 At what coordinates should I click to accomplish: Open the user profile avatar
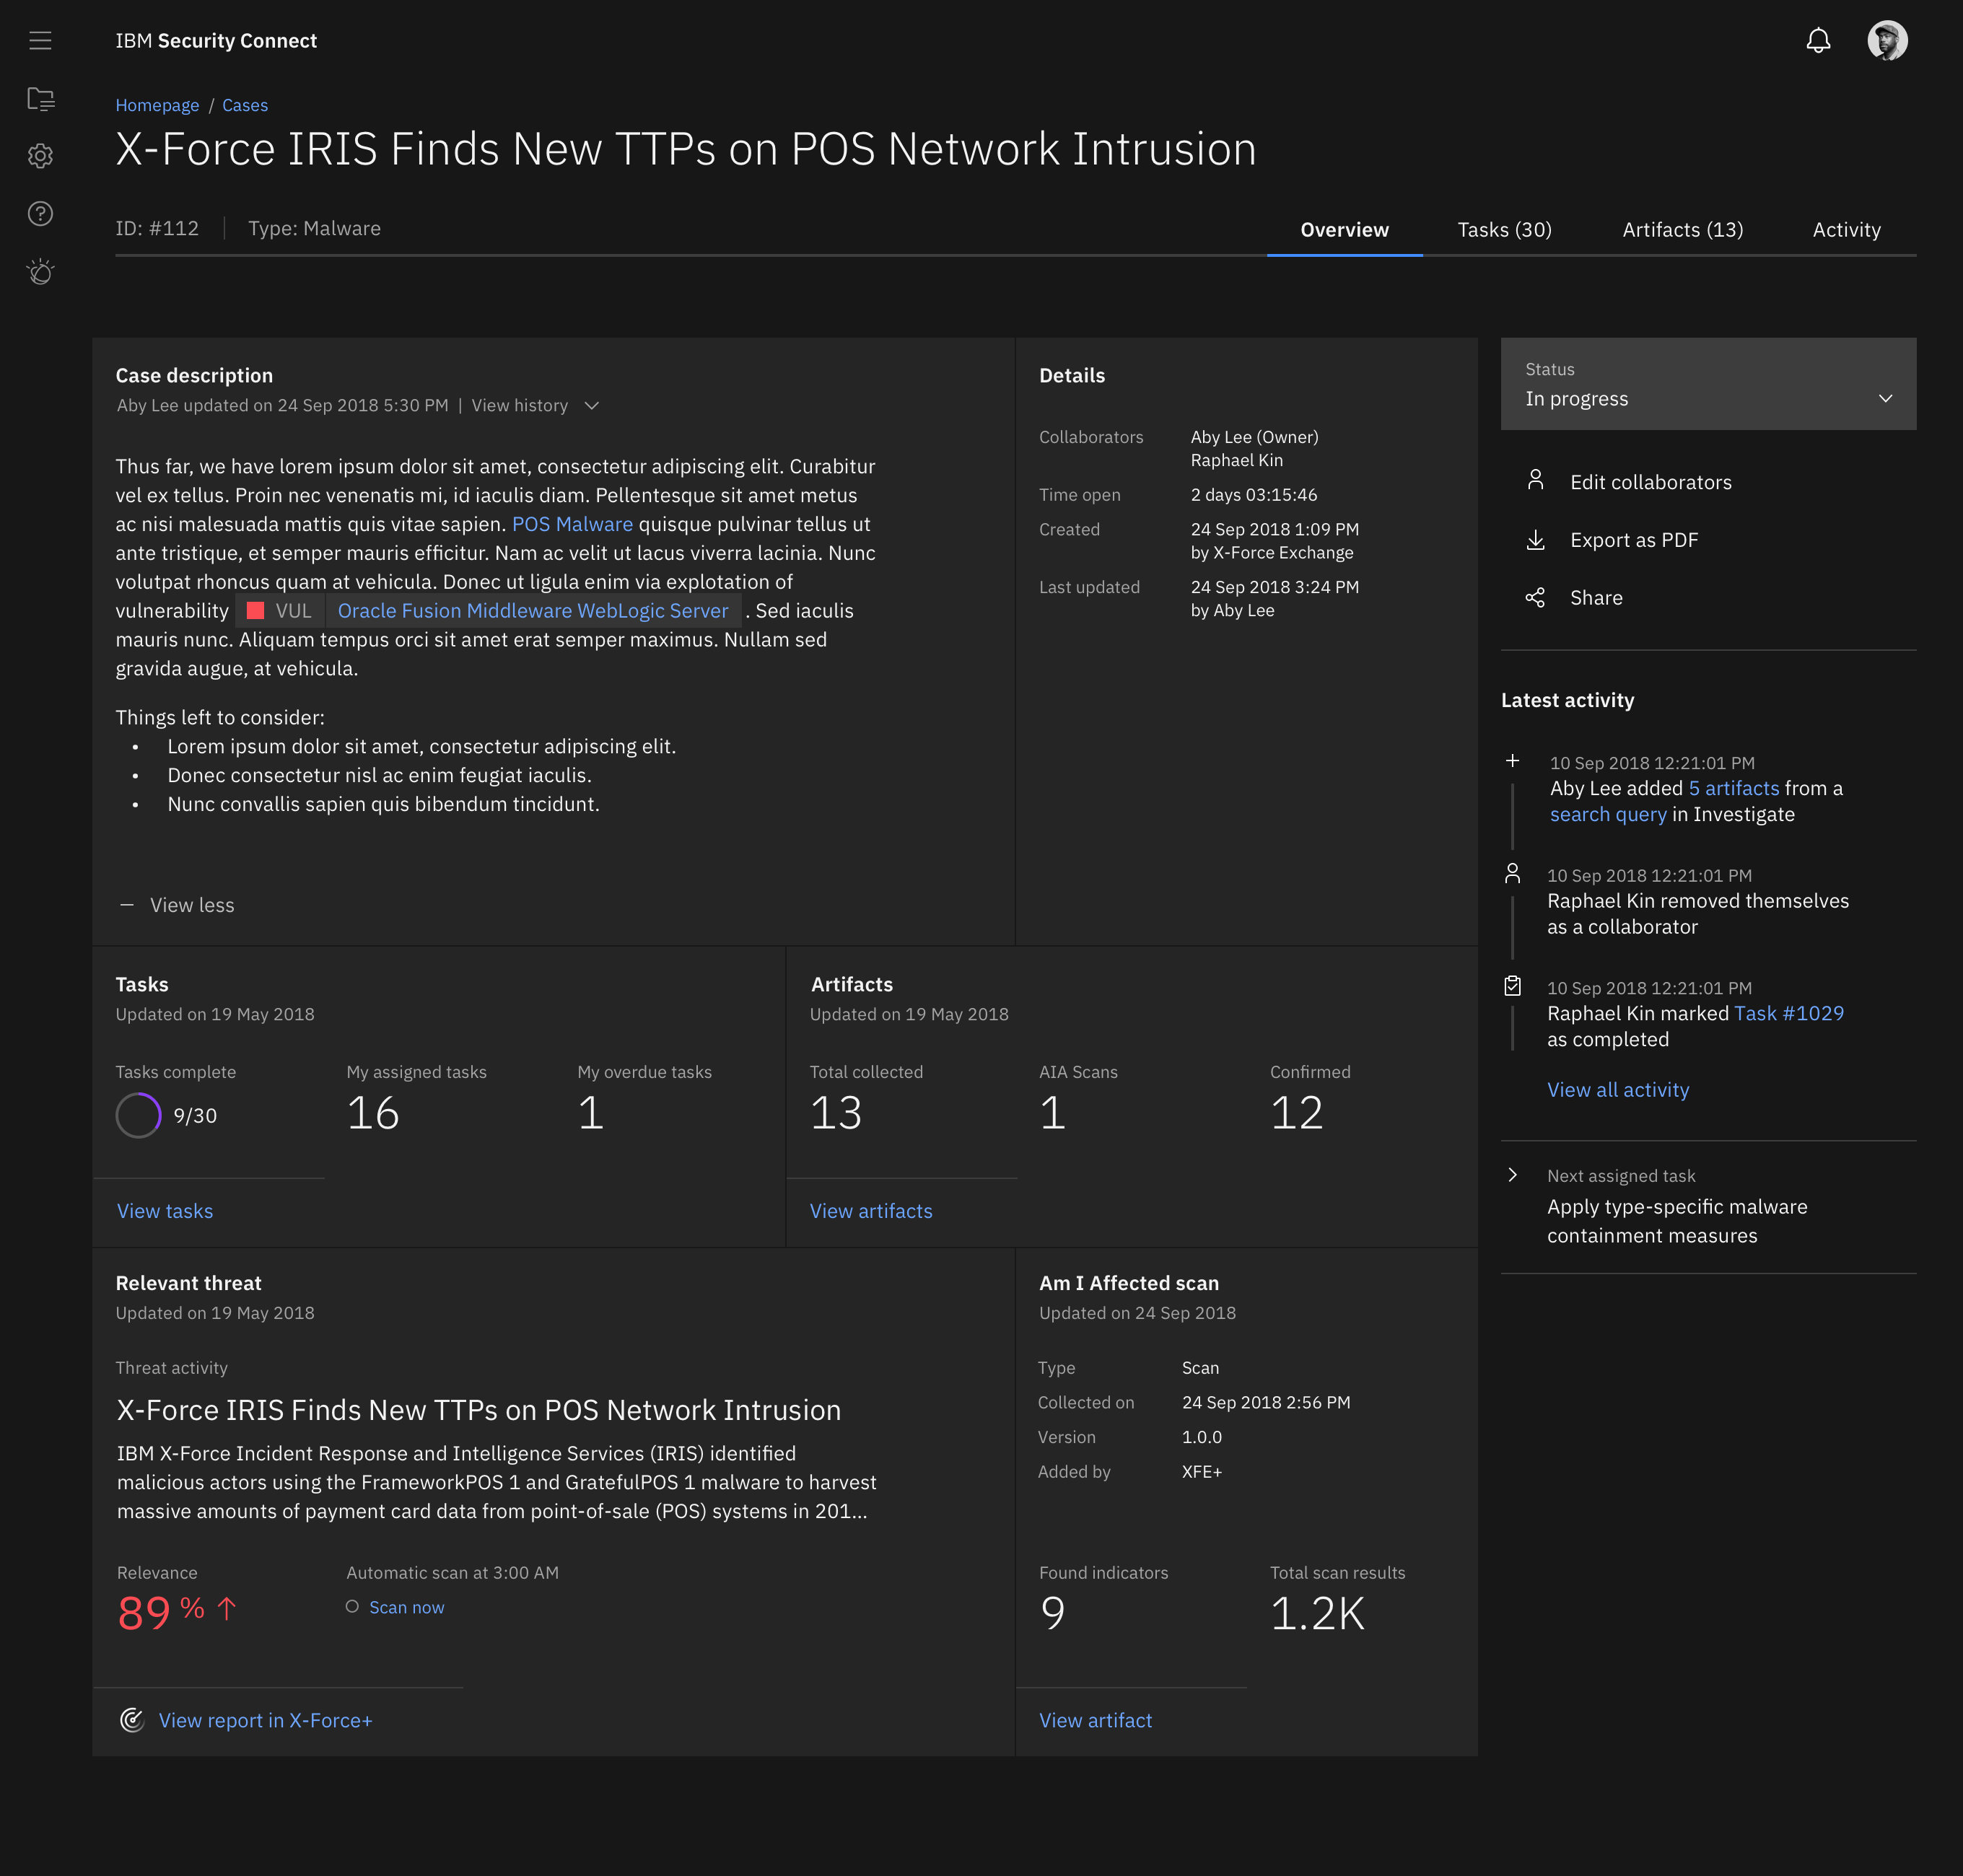click(x=1887, y=41)
